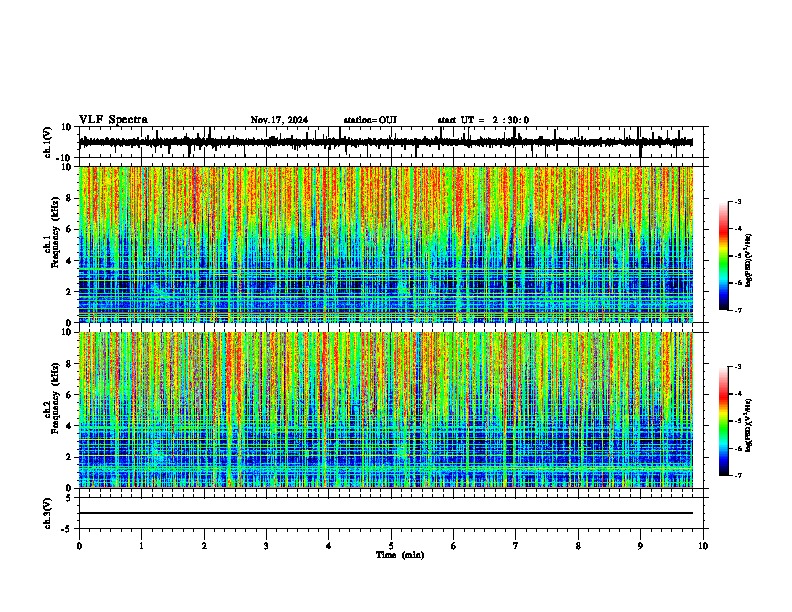Select the date label "Nov.17, 2024"
The width and height of the screenshot is (792, 612).
point(279,120)
